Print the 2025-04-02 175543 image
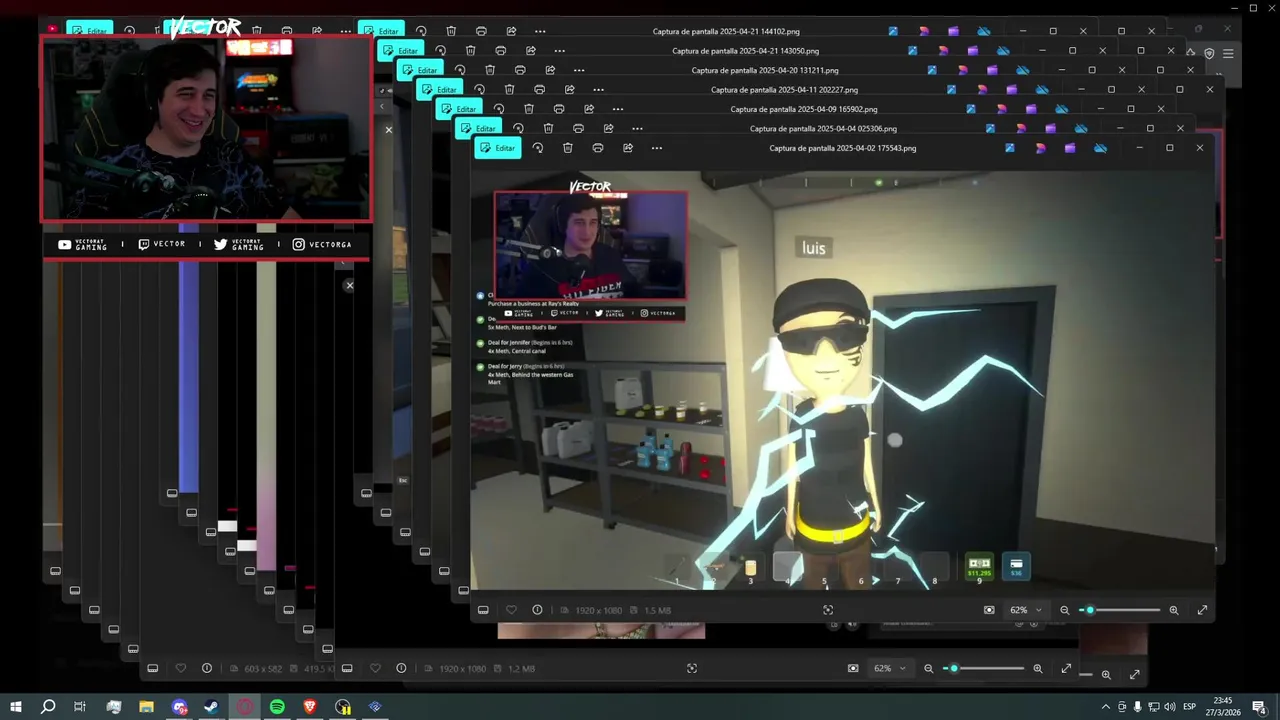This screenshot has height=720, width=1280. pyautogui.click(x=598, y=148)
